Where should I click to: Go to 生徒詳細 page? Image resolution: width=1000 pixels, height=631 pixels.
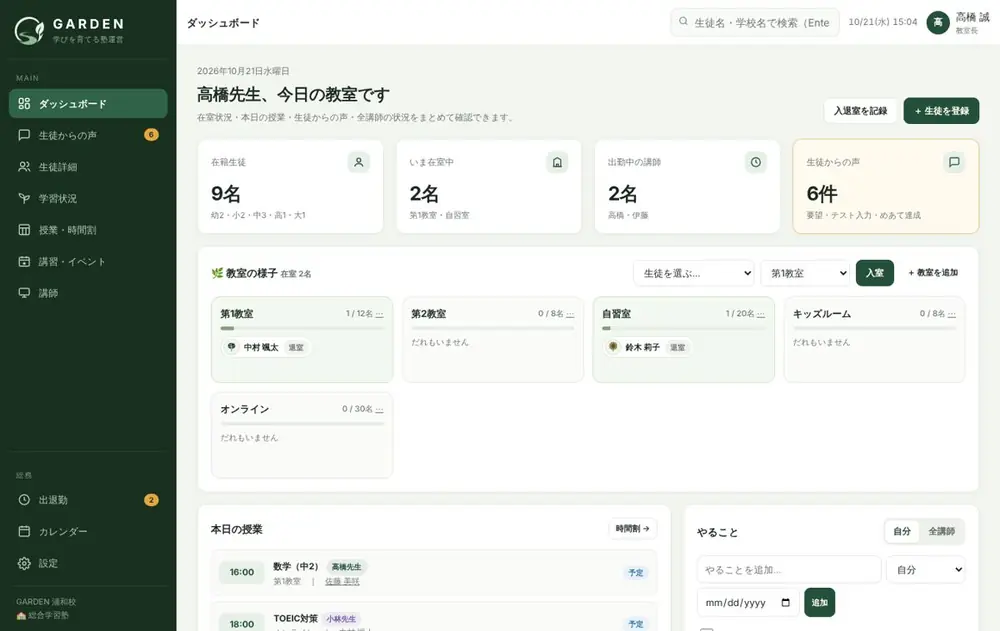point(88,167)
